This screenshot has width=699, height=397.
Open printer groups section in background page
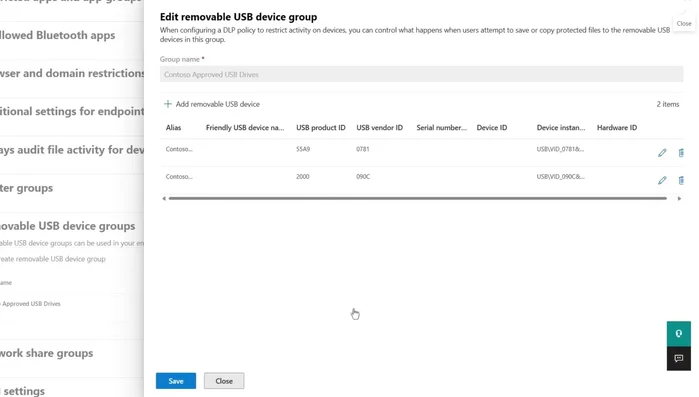click(x=26, y=188)
